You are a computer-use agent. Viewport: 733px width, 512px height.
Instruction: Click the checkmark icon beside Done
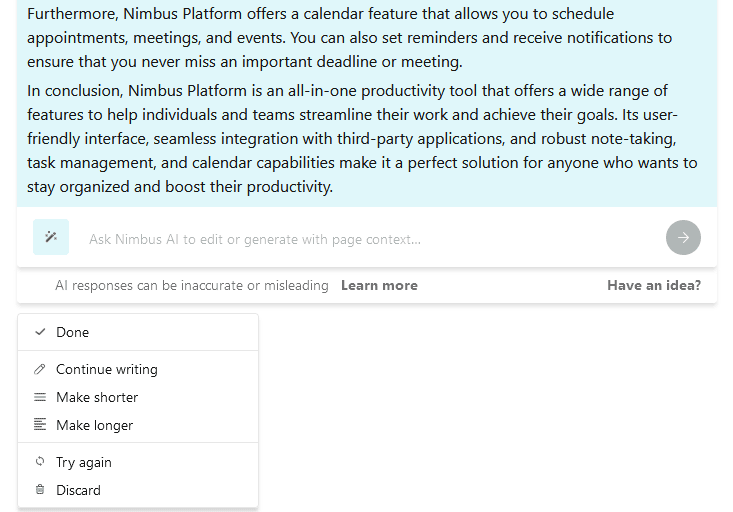40,332
